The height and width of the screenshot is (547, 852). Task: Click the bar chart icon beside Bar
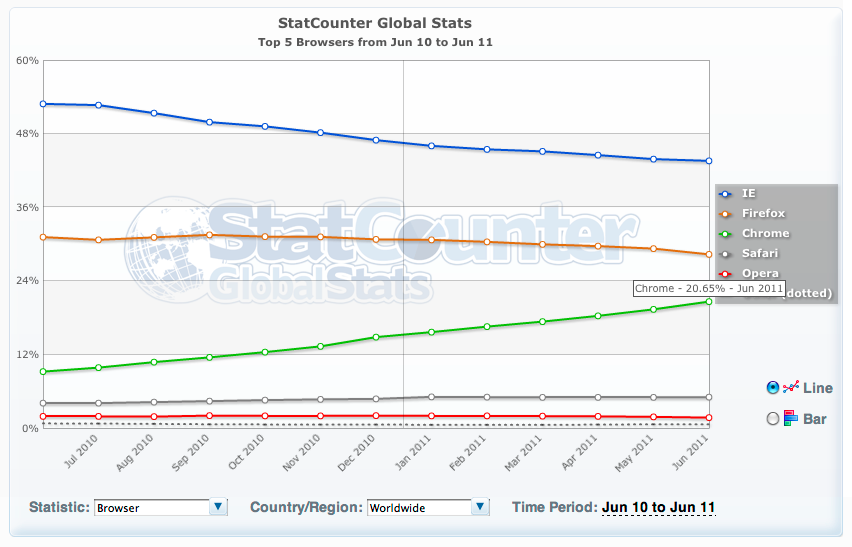(790, 419)
